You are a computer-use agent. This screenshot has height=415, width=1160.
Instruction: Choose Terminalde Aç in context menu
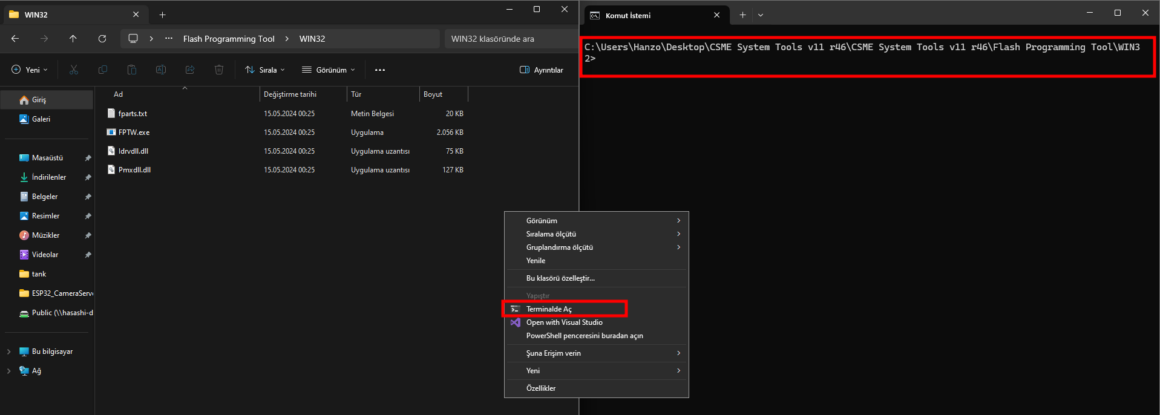pos(596,308)
